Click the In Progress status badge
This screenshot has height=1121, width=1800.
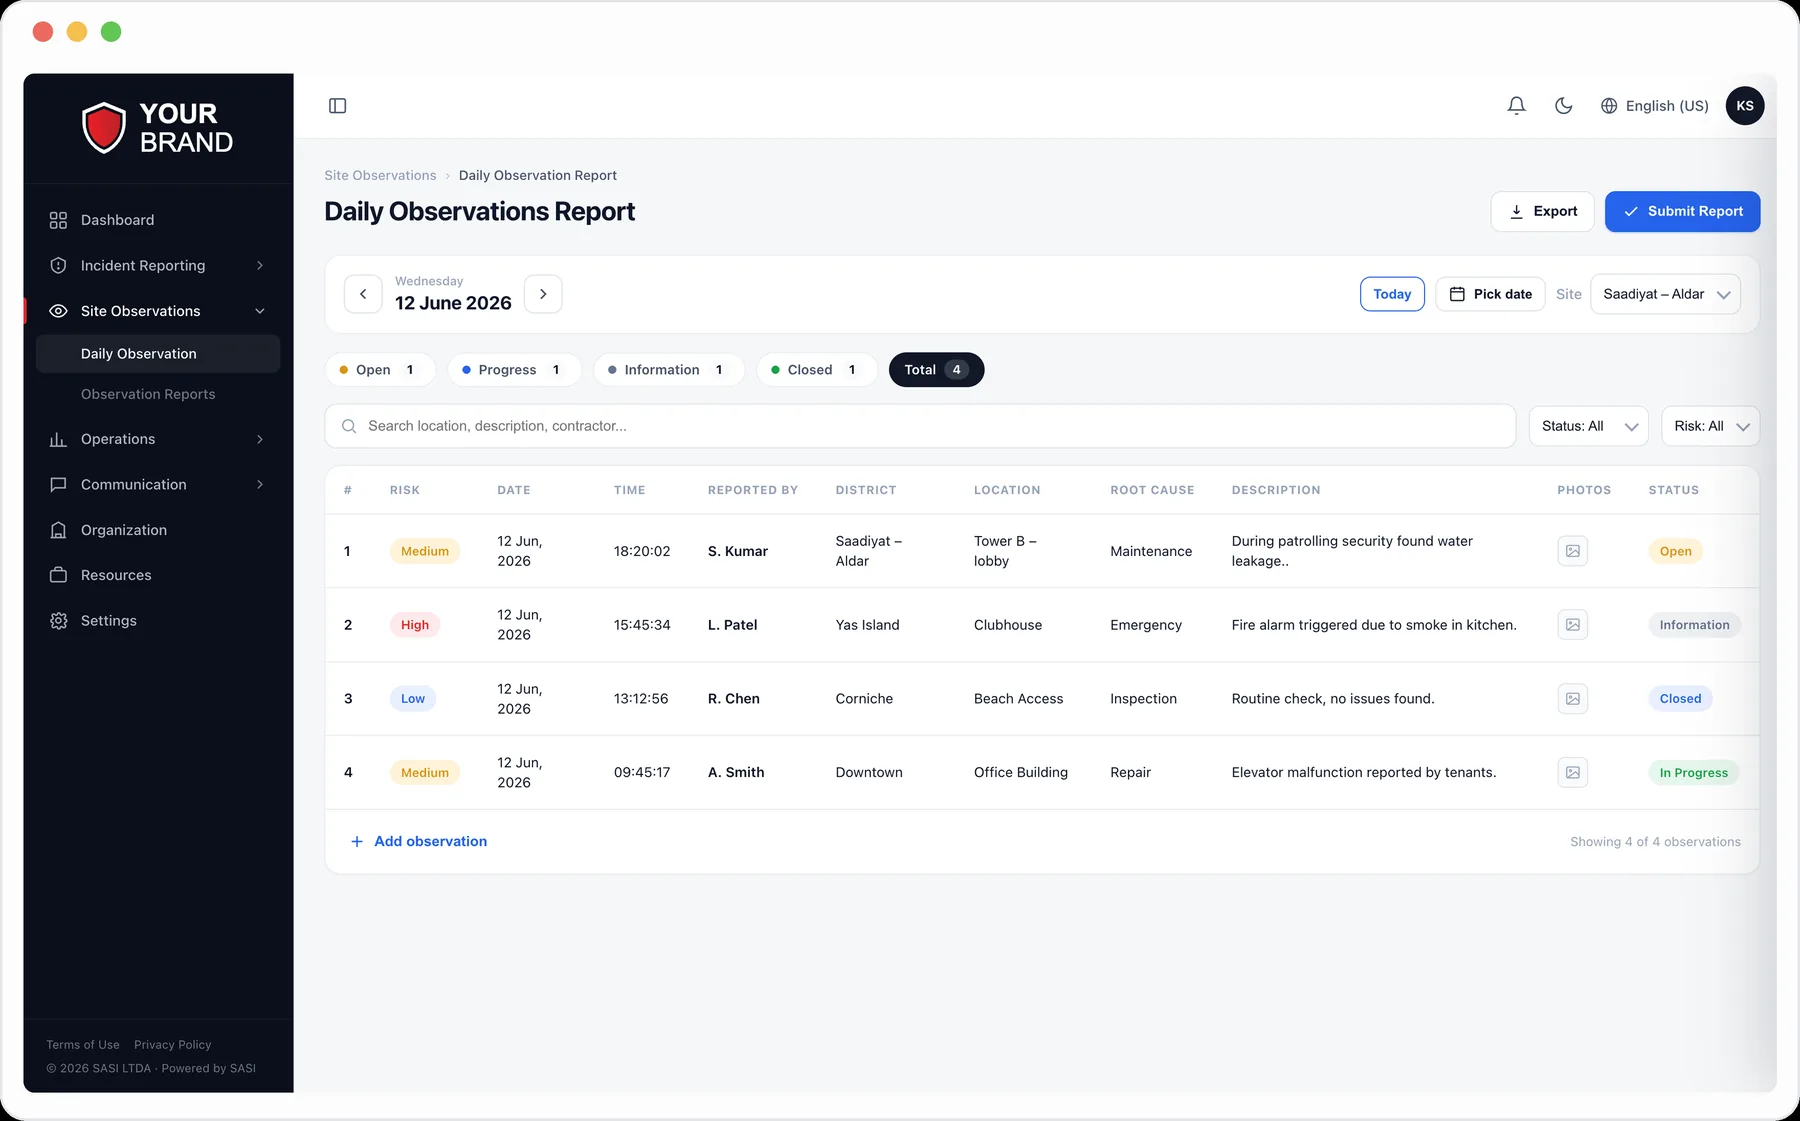click(x=1694, y=773)
